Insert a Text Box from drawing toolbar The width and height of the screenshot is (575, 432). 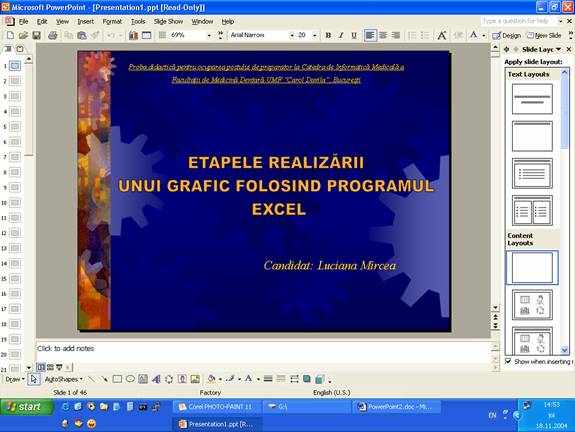pyautogui.click(x=143, y=379)
